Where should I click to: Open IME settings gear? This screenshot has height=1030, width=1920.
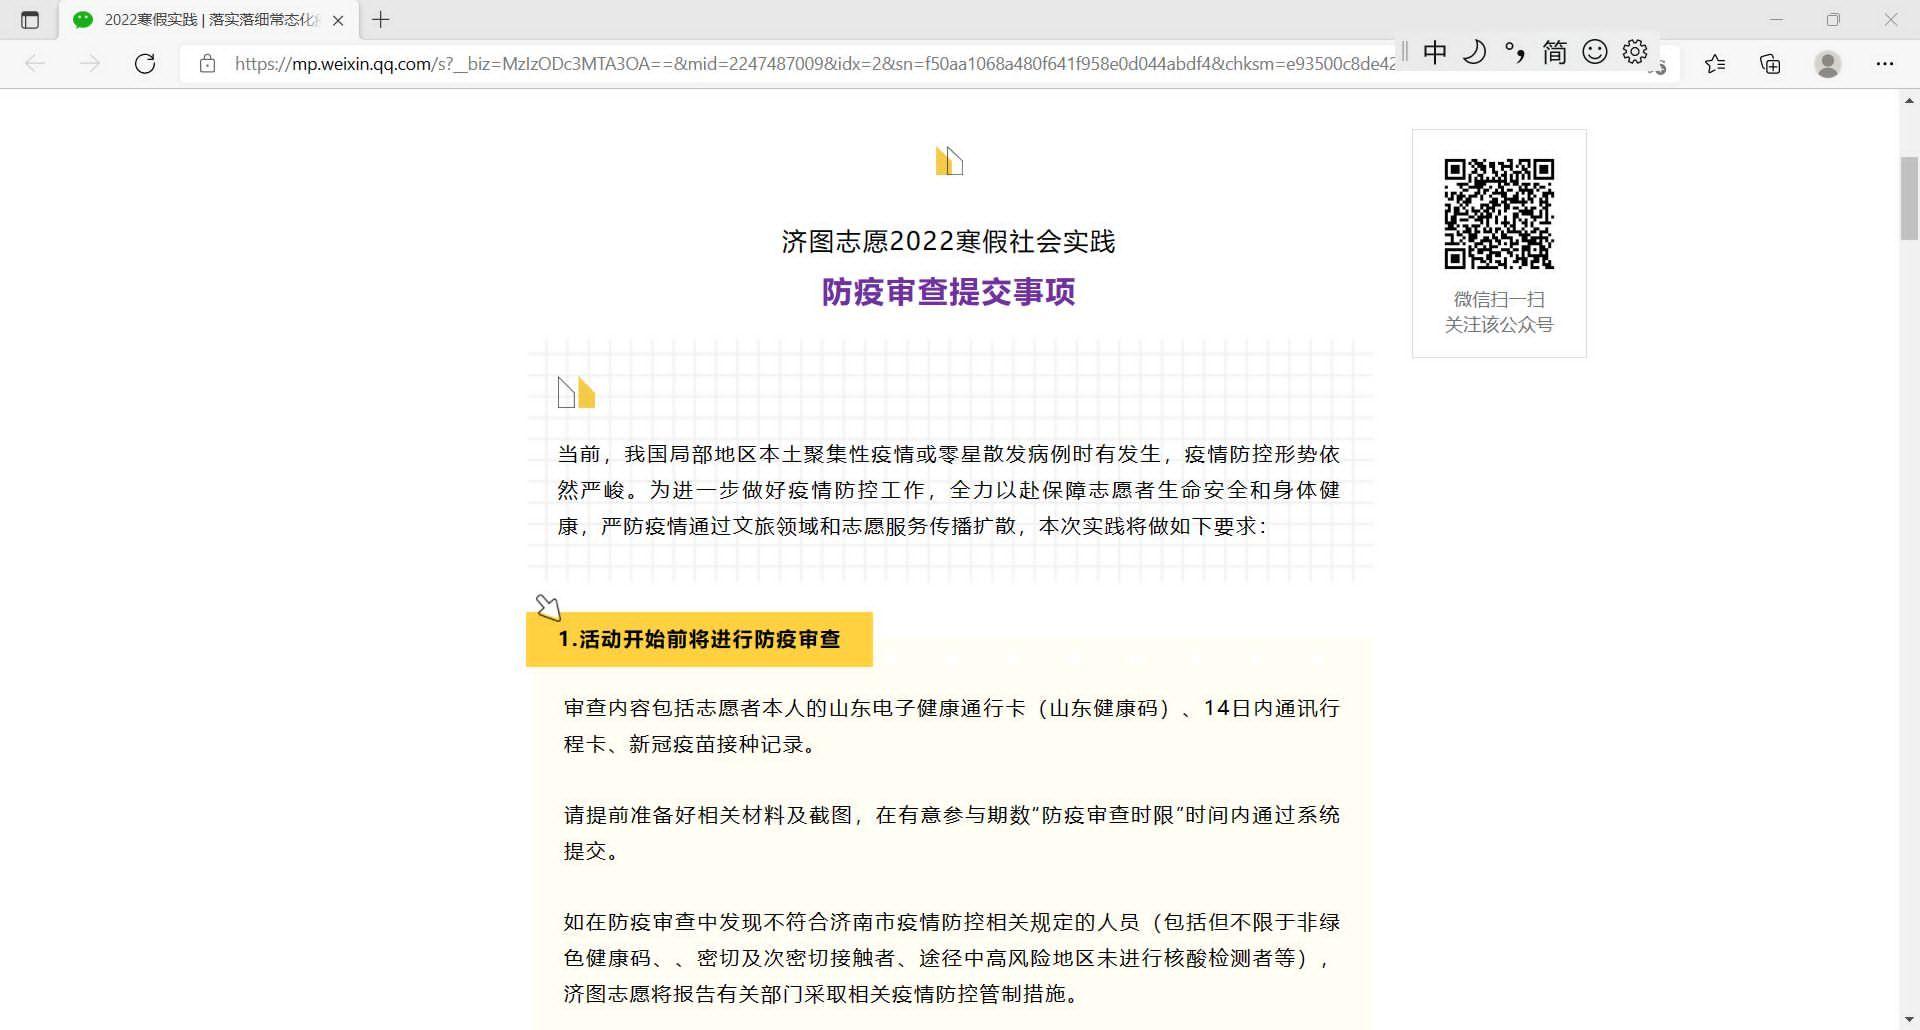(1635, 52)
